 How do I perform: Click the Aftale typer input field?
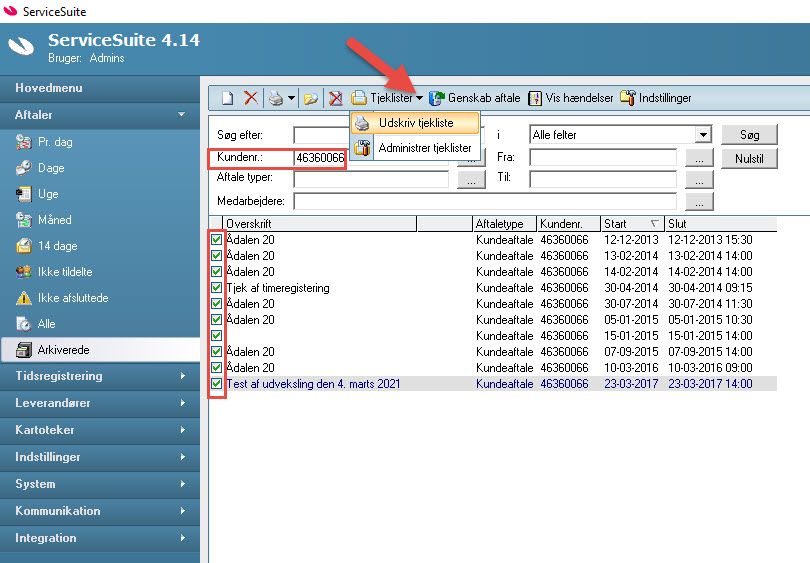371,180
